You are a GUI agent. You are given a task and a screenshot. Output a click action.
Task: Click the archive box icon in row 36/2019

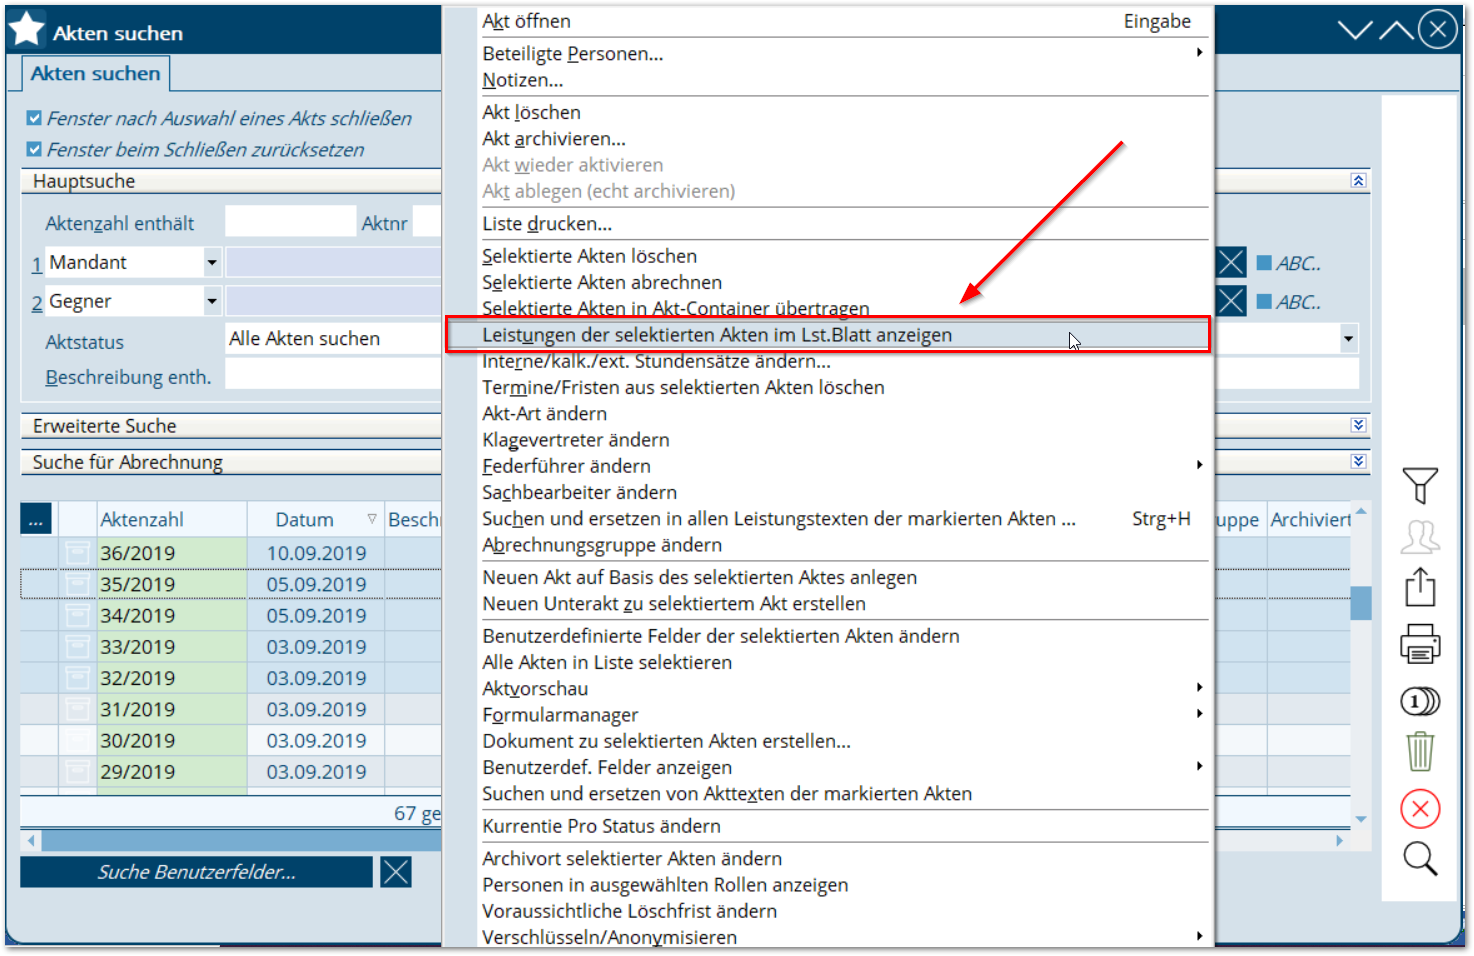(x=77, y=552)
